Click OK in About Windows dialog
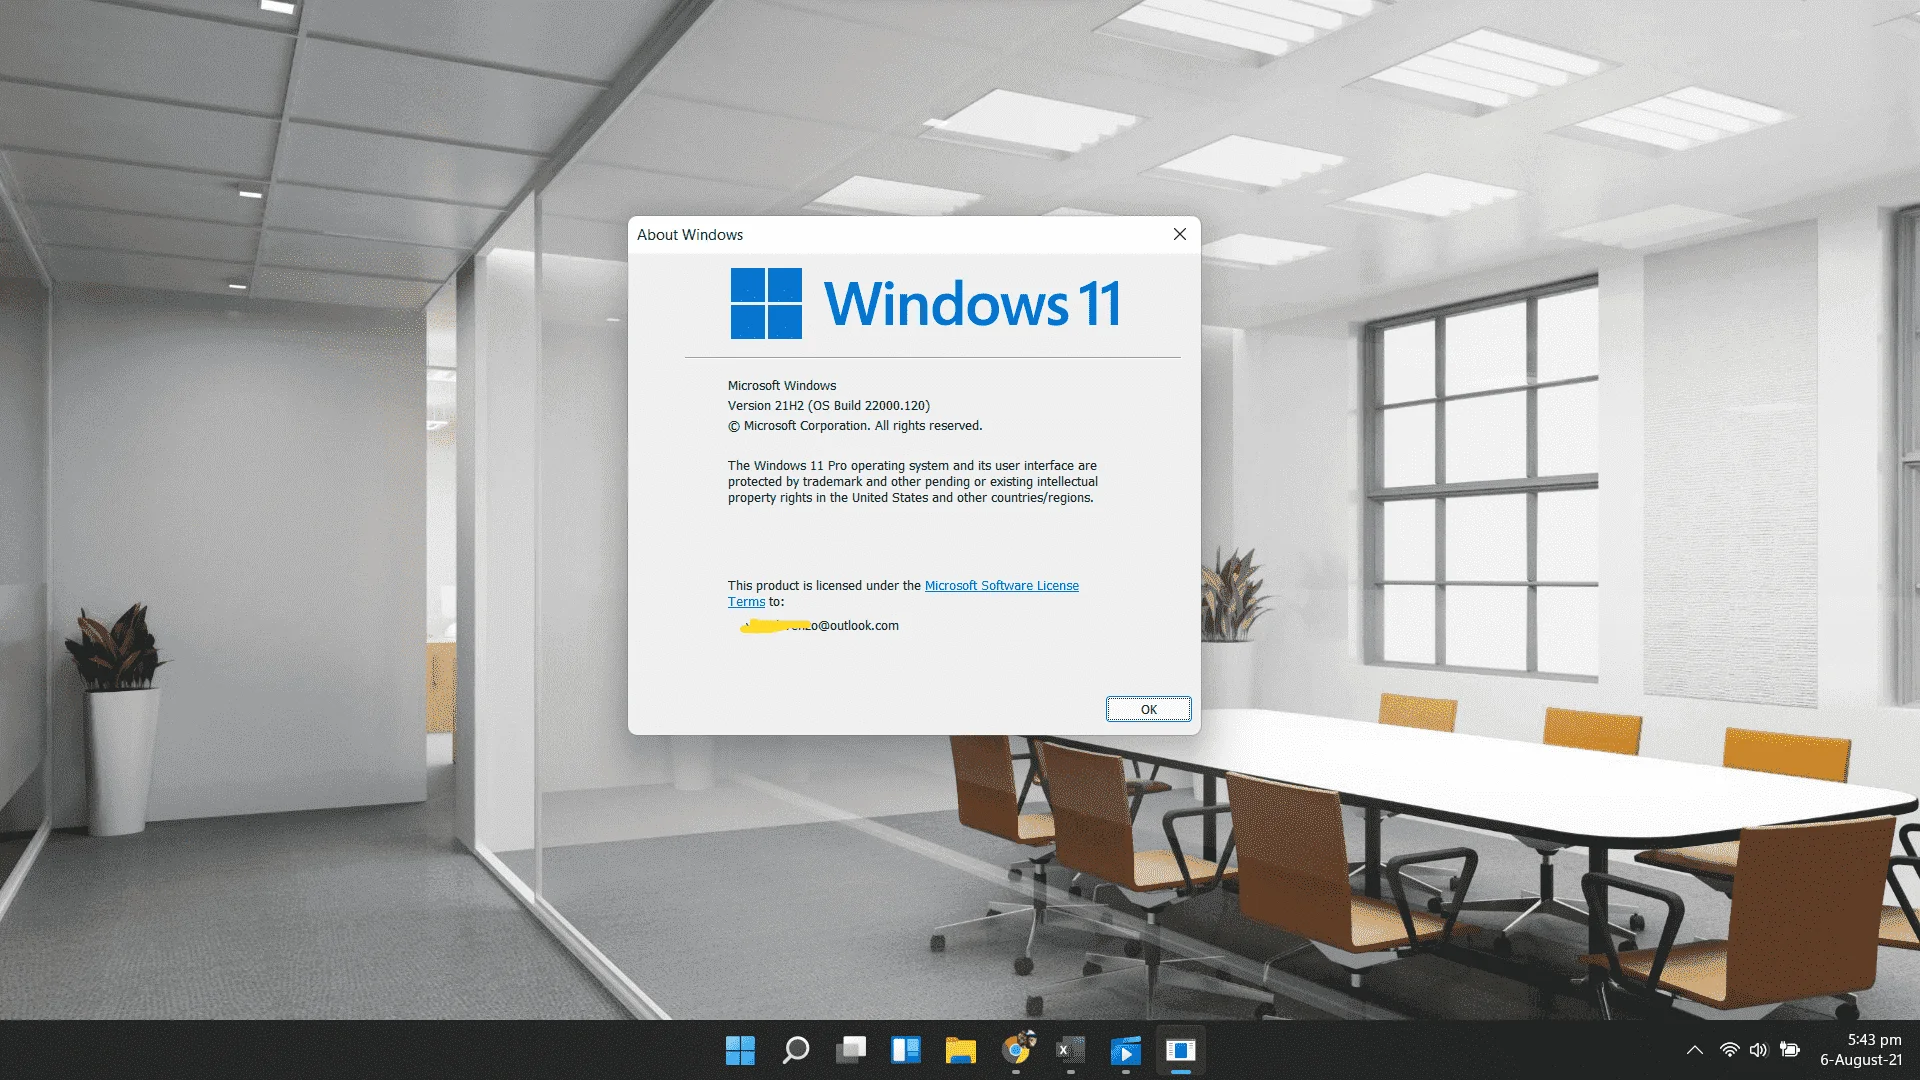This screenshot has height=1080, width=1920. (1148, 709)
